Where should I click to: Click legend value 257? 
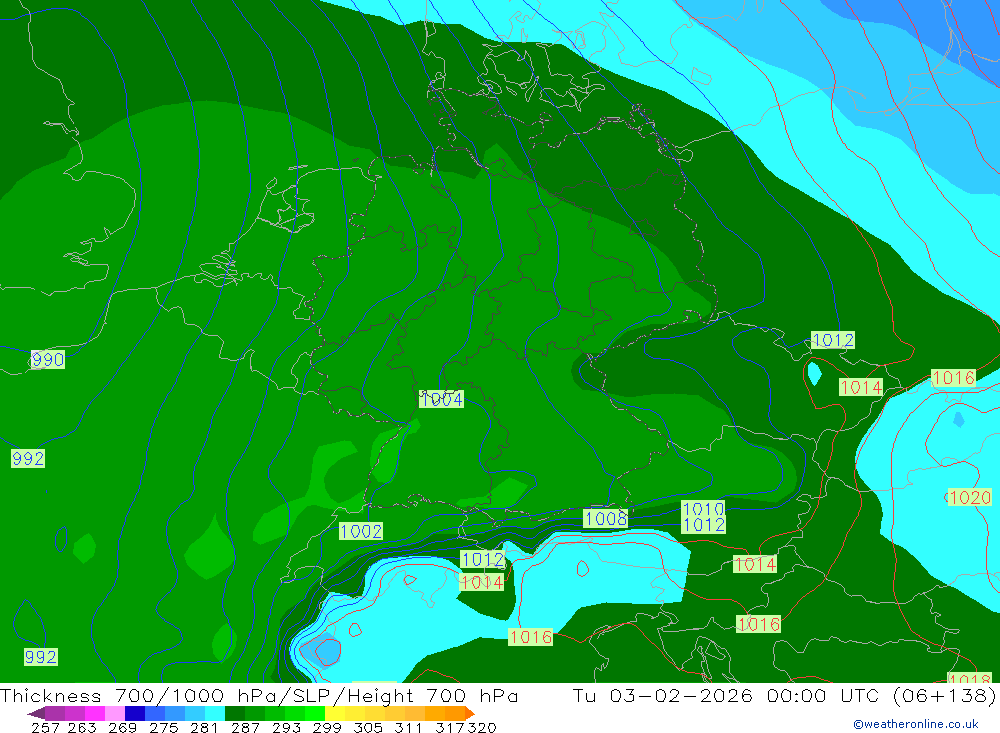pos(45,727)
